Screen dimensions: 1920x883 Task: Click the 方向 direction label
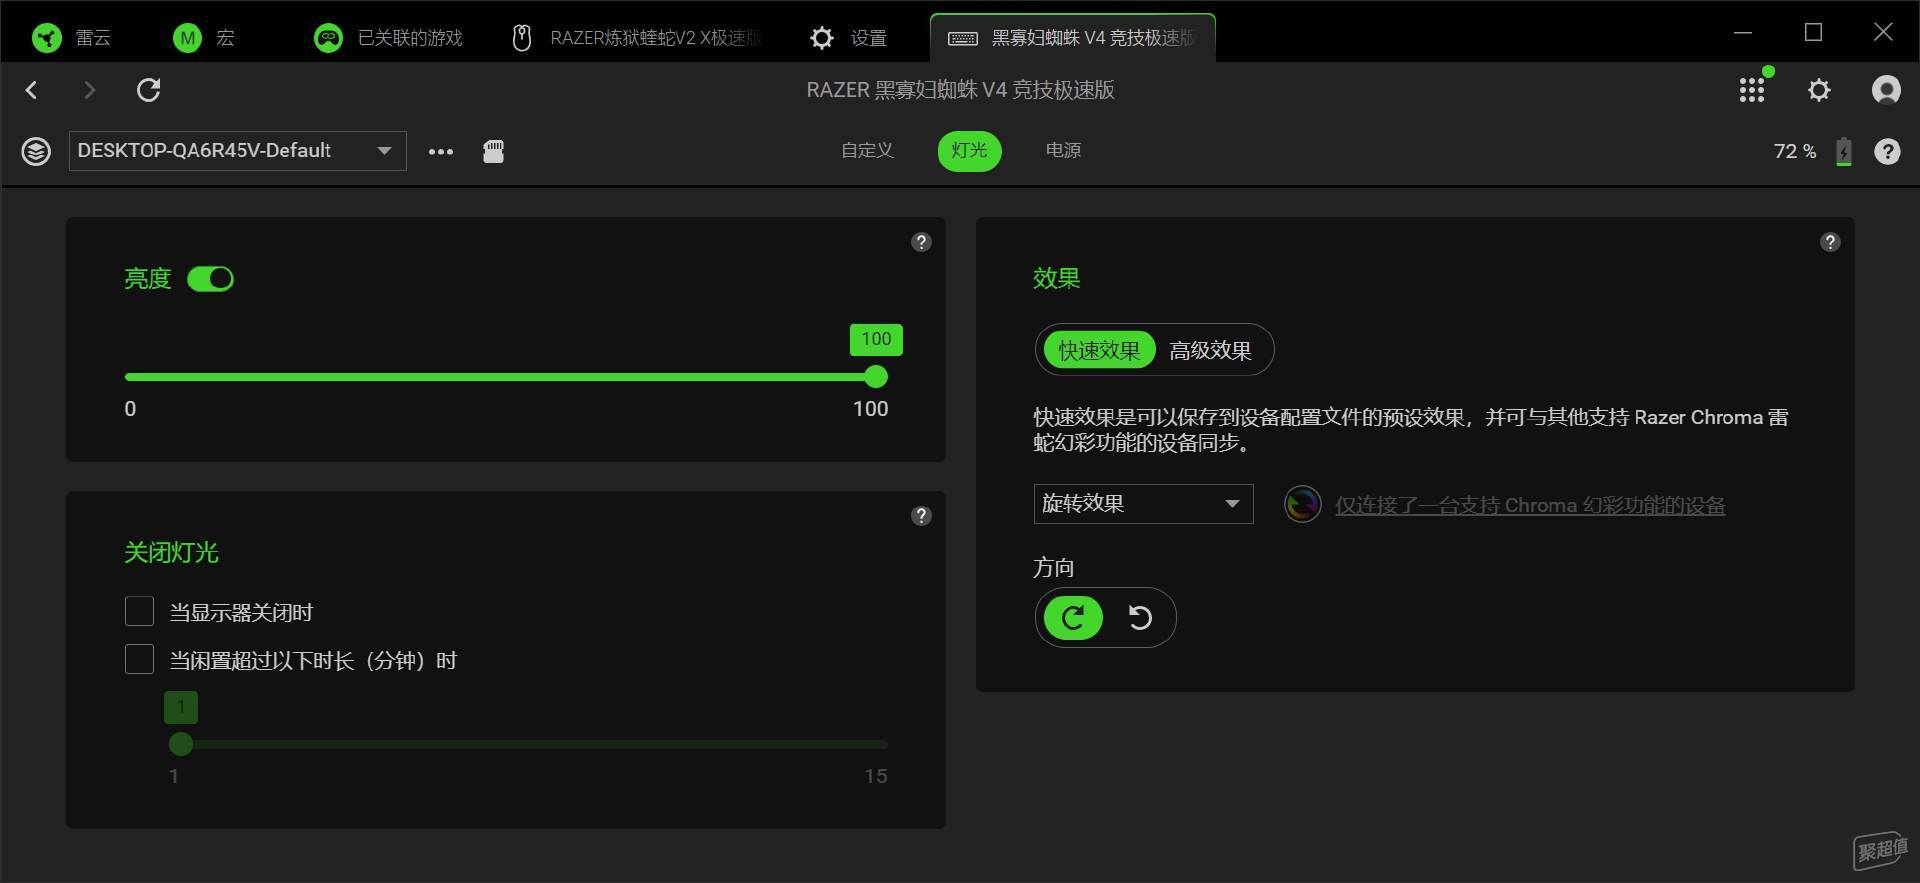click(1053, 568)
